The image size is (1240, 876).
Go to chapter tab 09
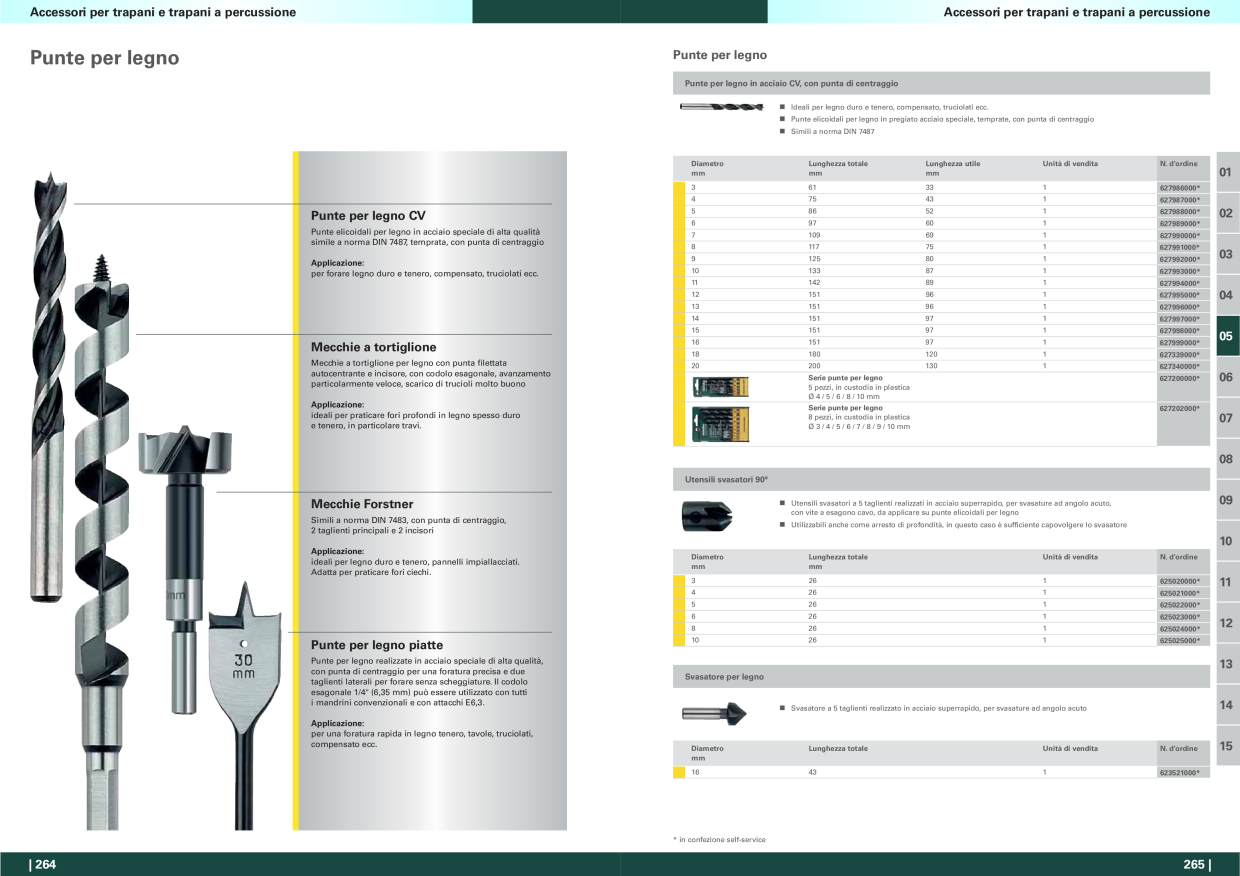click(x=1227, y=500)
